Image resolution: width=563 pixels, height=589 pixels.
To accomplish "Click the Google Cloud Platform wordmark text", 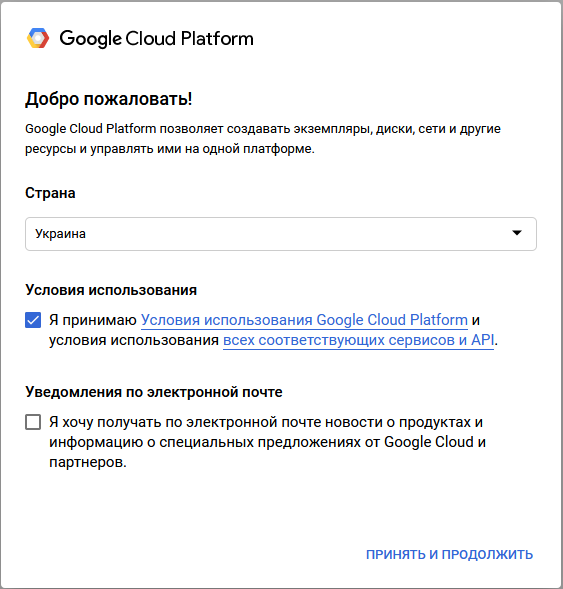I will [x=156, y=39].
